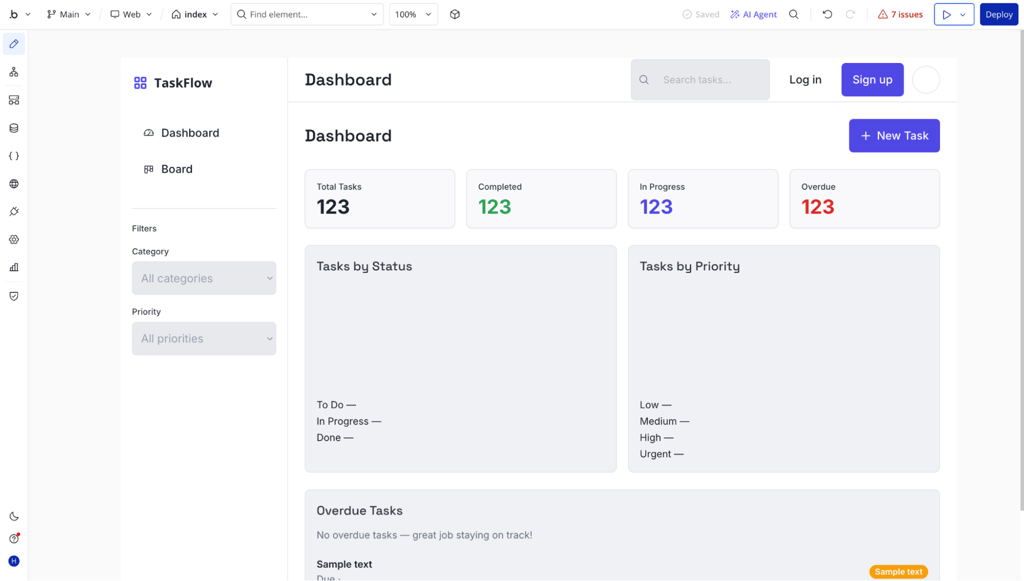Click the editor search magnifier icon
Viewport: 1024px width, 581px height.
(793, 14)
